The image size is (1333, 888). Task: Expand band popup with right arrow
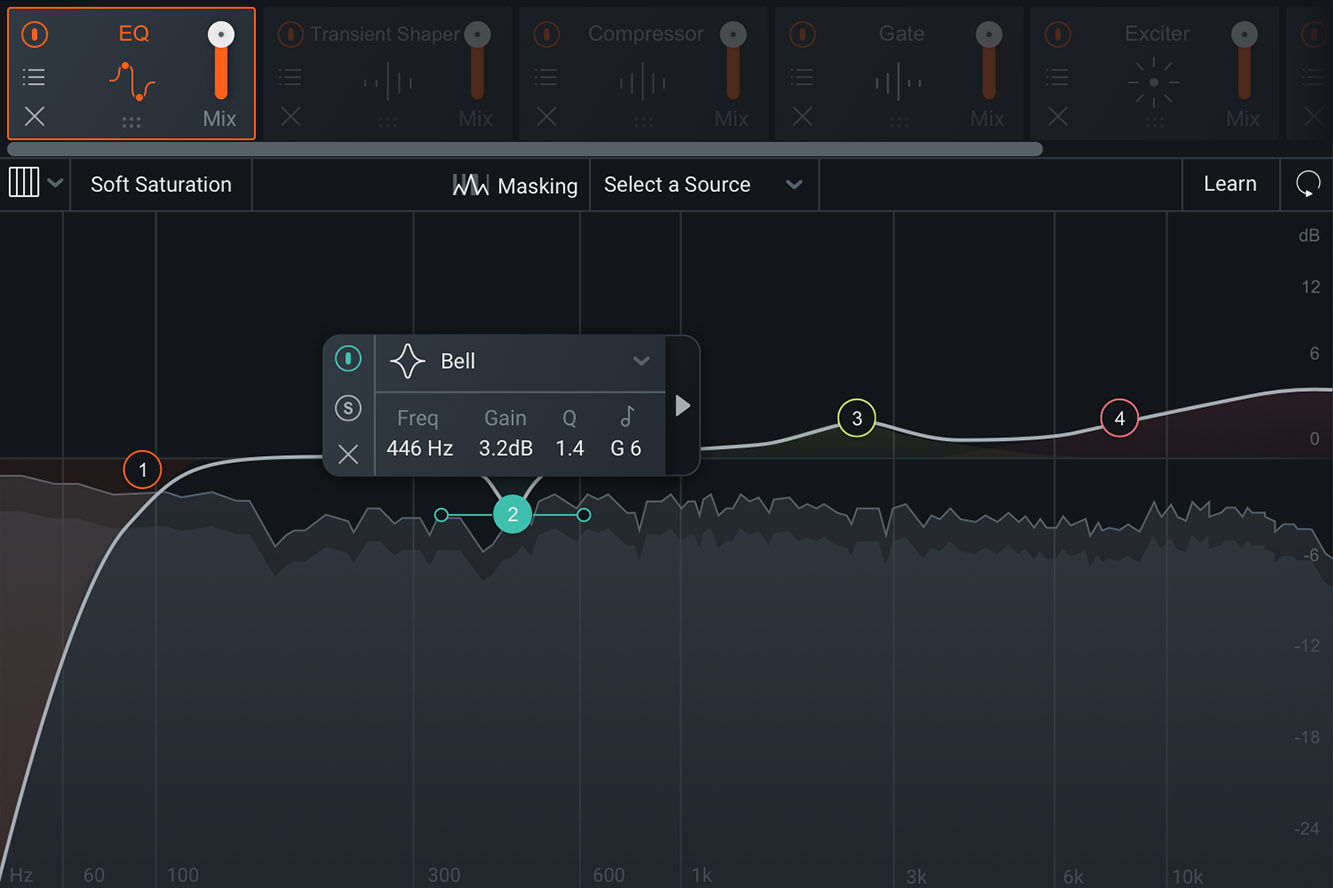[682, 405]
